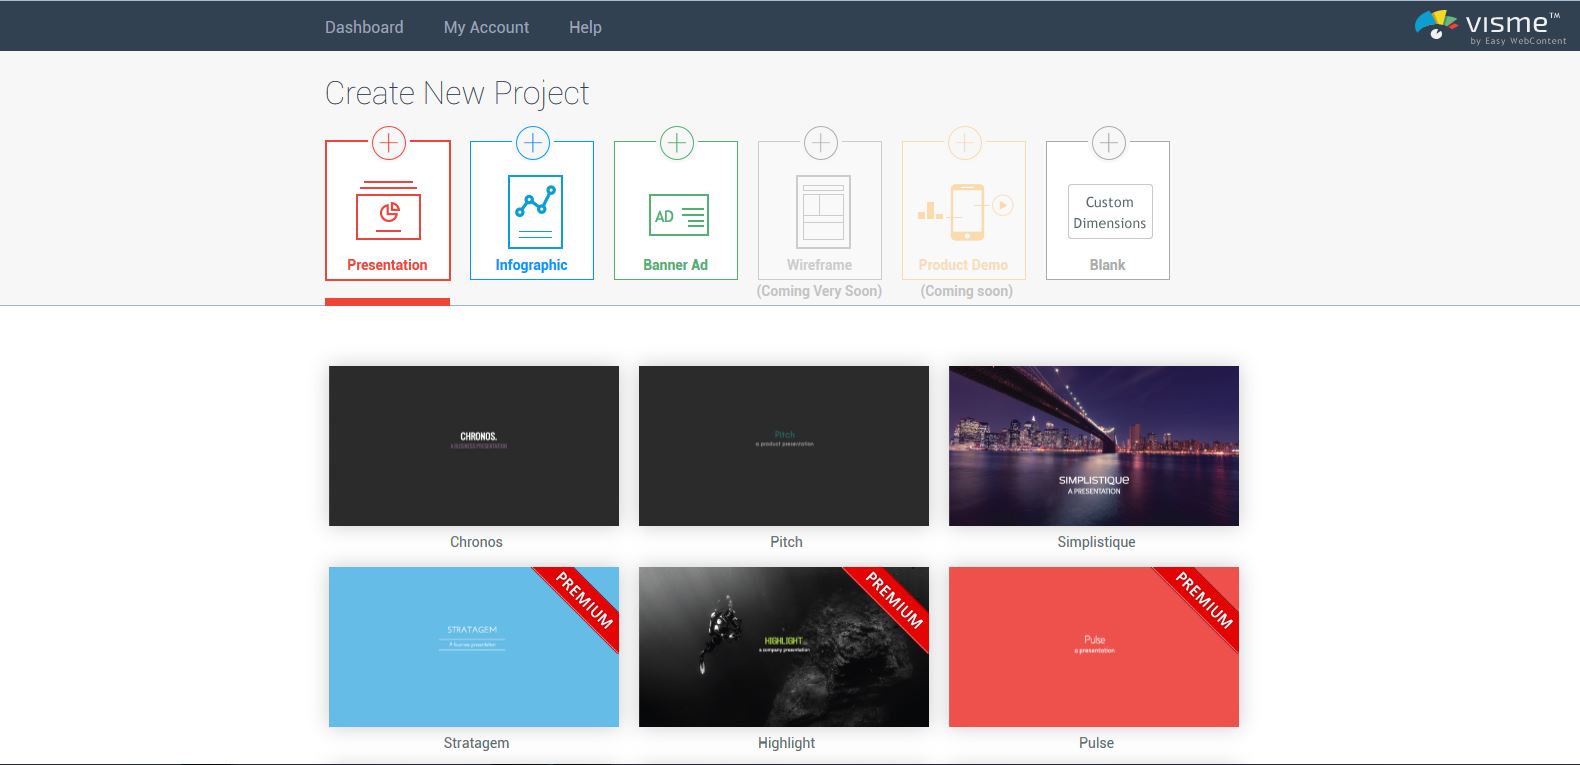This screenshot has height=765, width=1580.
Task: Open the Help menu item
Action: point(585,27)
